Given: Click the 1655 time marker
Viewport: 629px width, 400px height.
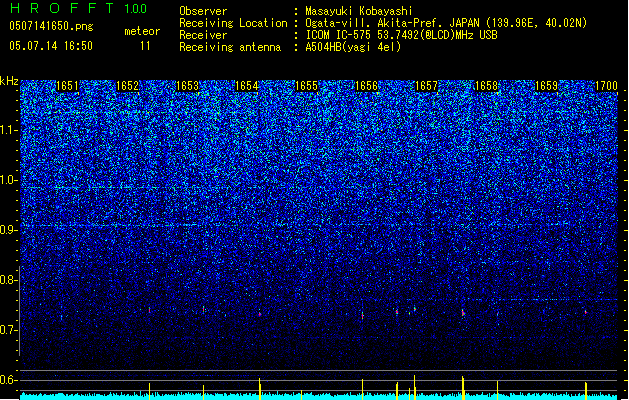Looking at the screenshot, I should [306, 86].
